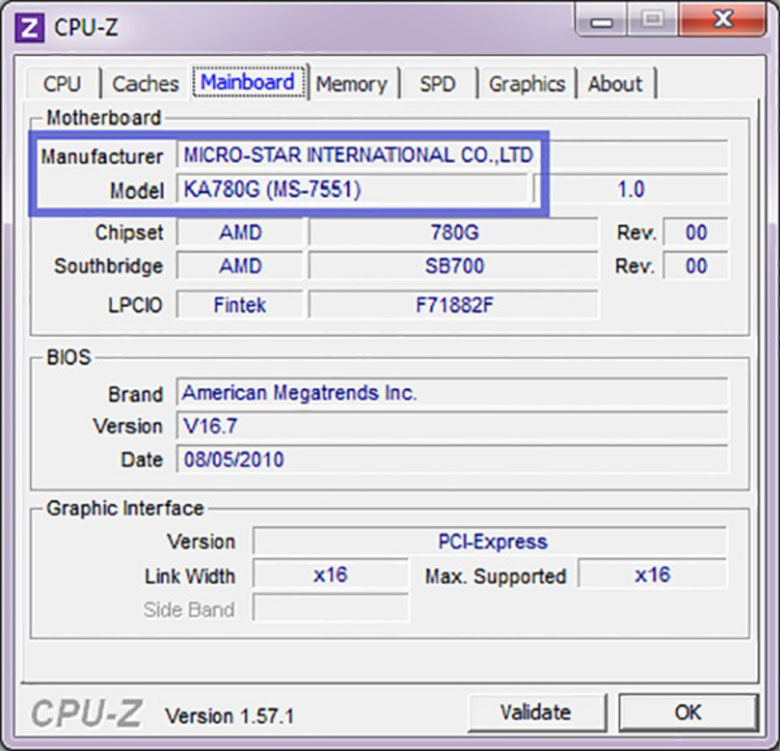The image size is (780, 751).
Task: Click the Manufacturer field MICRO-STAR INTERNATIONAL
Action: click(x=452, y=155)
